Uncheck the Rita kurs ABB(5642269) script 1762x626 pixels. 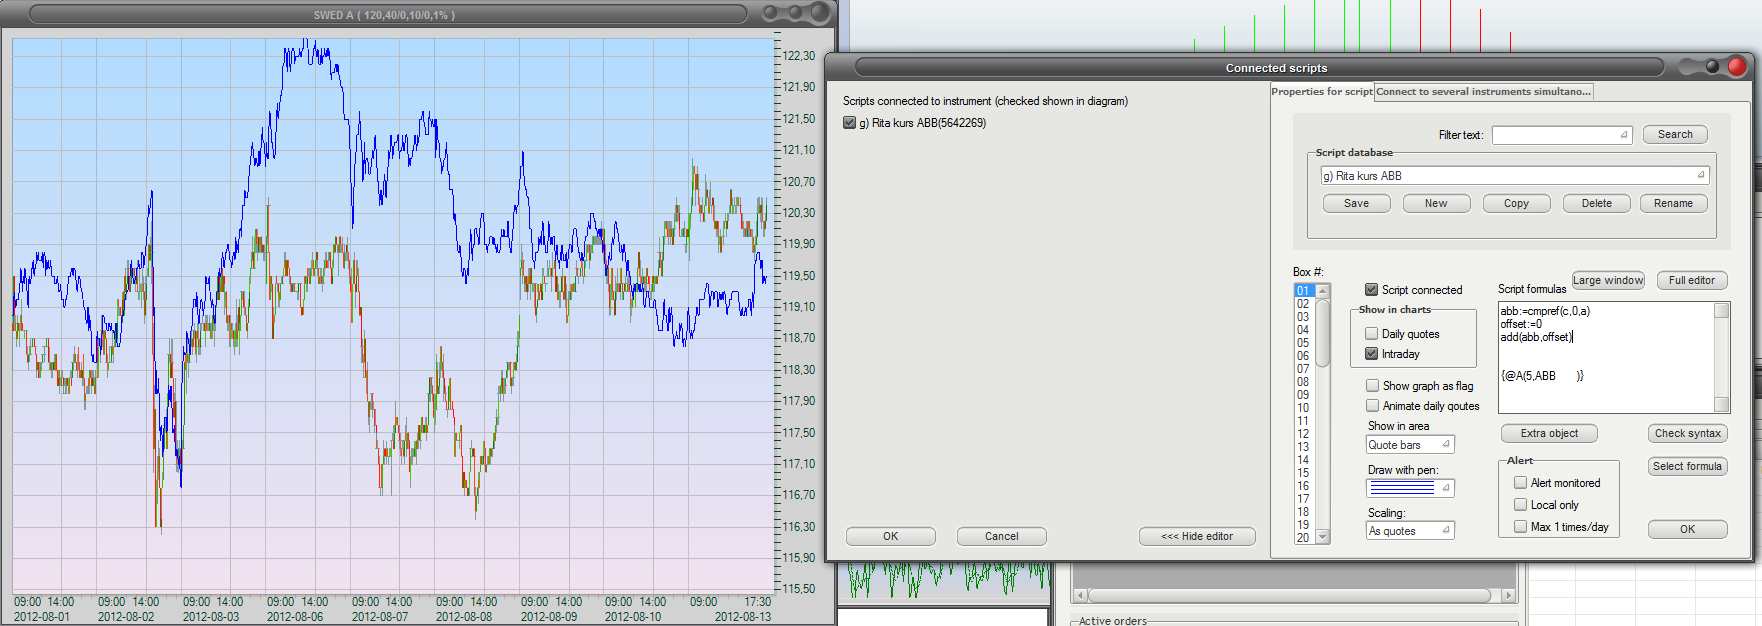click(850, 123)
